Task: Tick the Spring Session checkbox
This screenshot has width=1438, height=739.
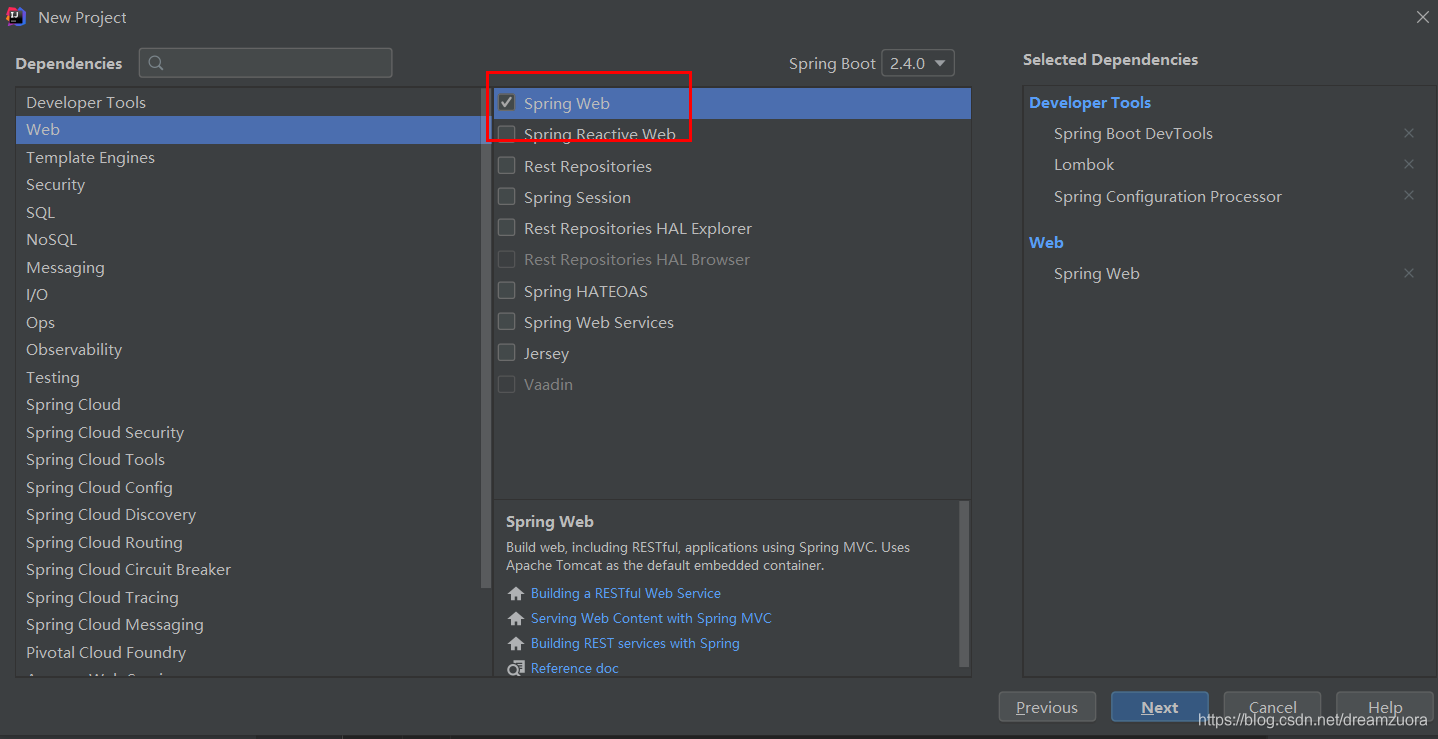Action: [507, 197]
